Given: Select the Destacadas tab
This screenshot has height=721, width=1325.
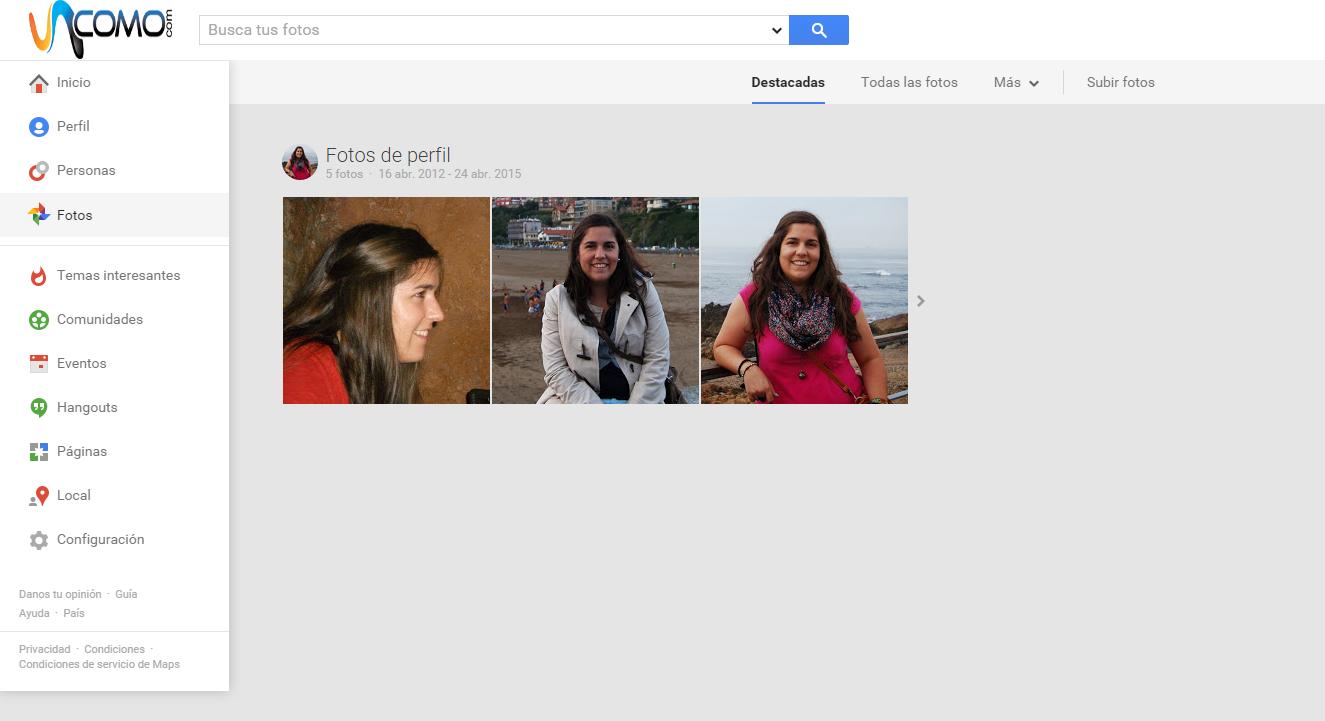Looking at the screenshot, I should (x=788, y=83).
